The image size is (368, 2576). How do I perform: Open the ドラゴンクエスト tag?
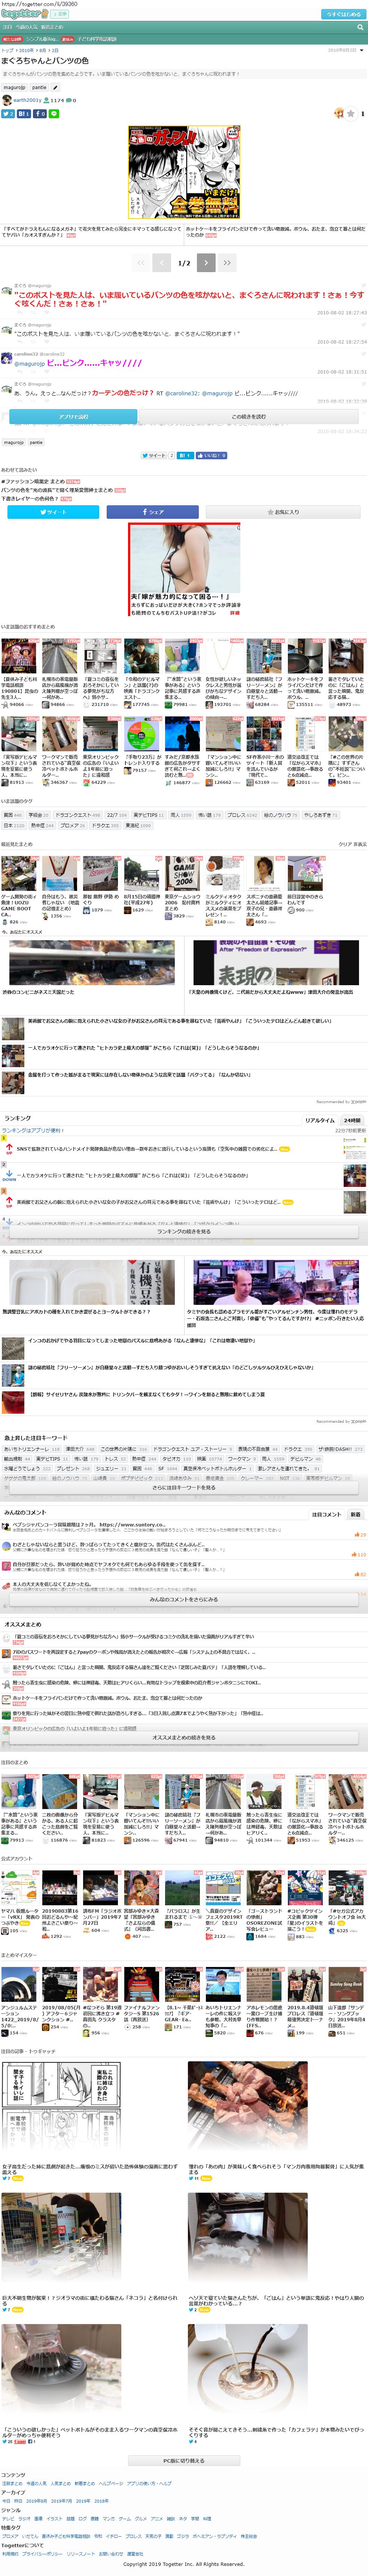click(77, 815)
